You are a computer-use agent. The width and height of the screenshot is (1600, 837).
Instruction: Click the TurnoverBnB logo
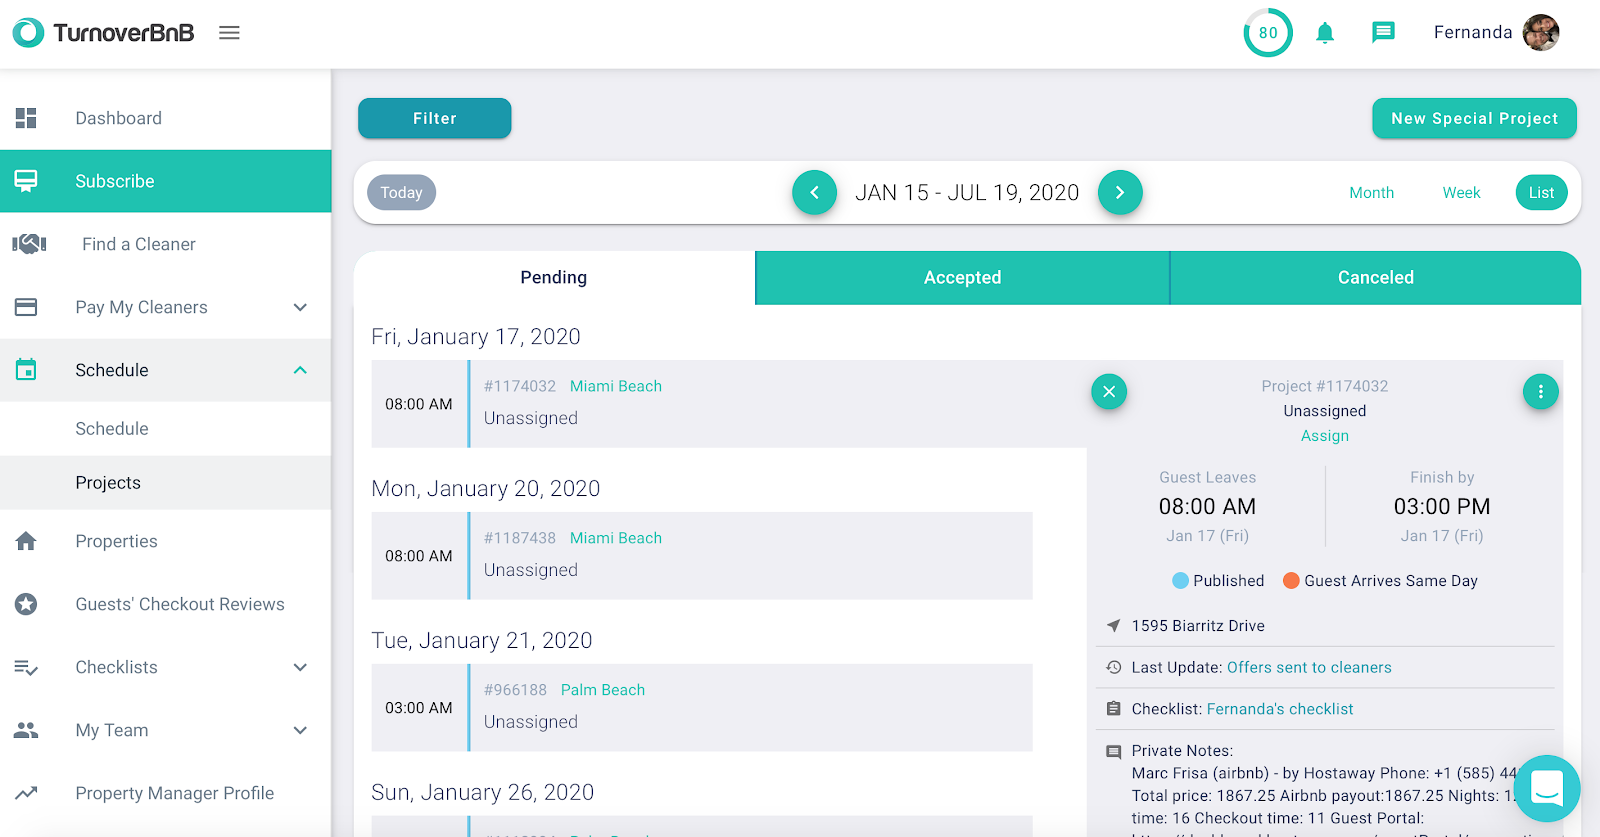[x=103, y=33]
